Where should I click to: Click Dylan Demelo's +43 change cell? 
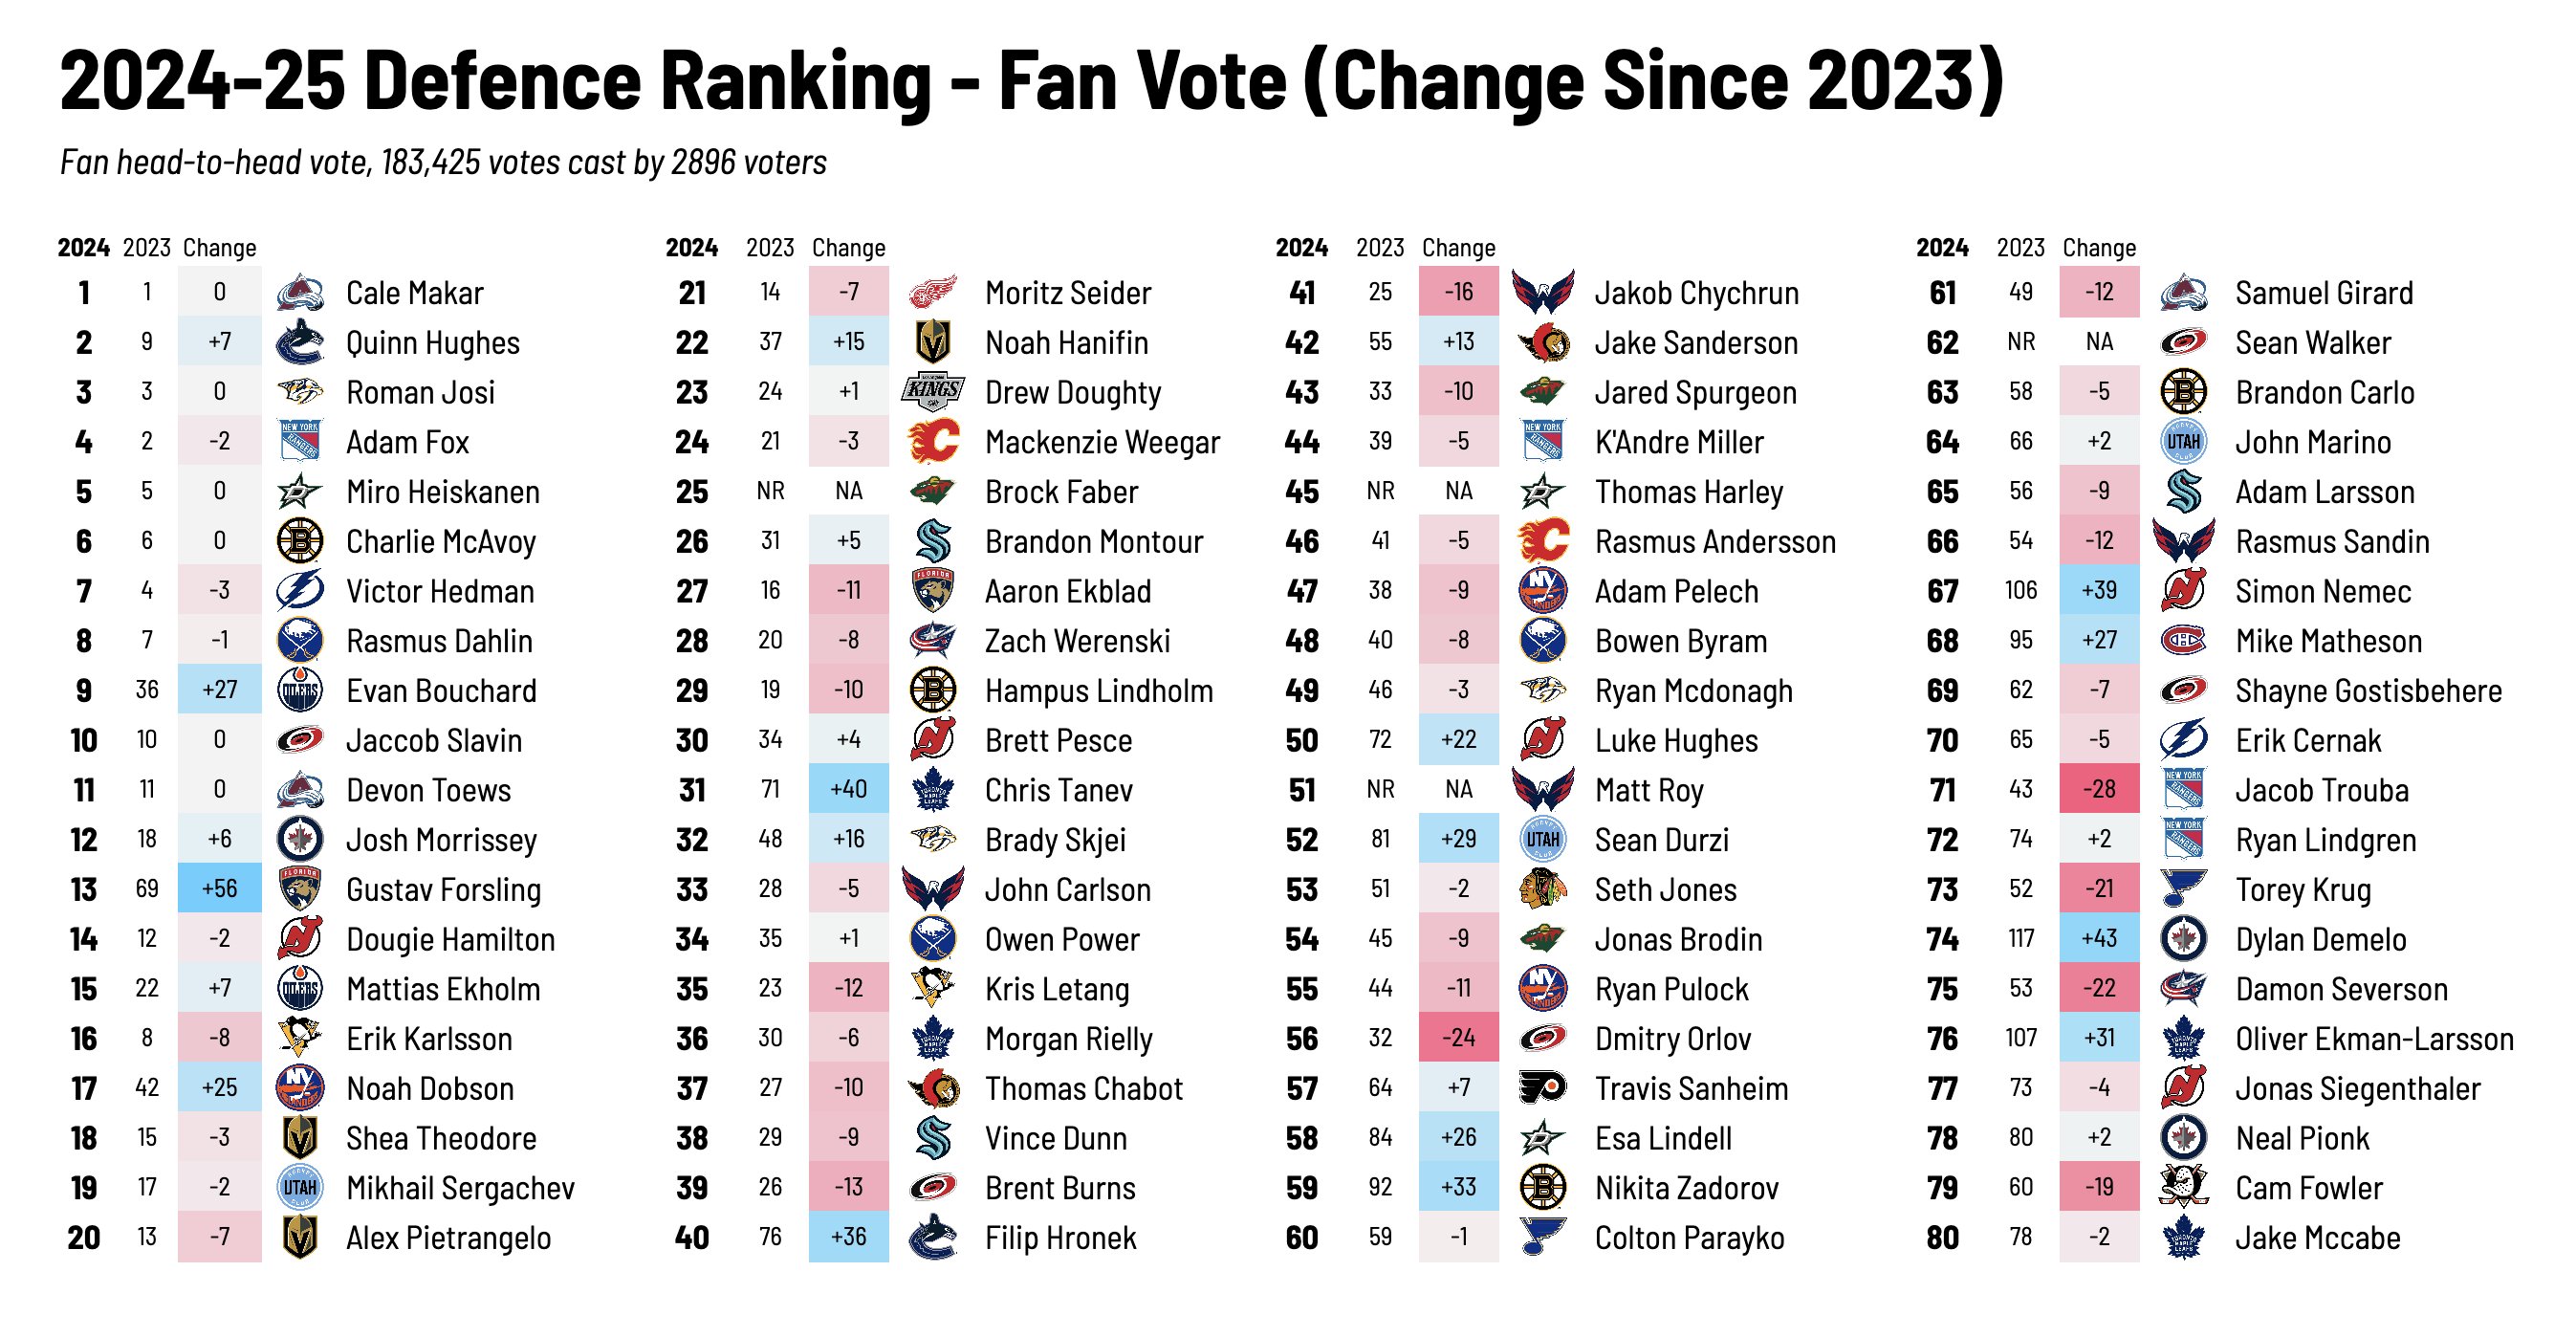(x=2099, y=939)
